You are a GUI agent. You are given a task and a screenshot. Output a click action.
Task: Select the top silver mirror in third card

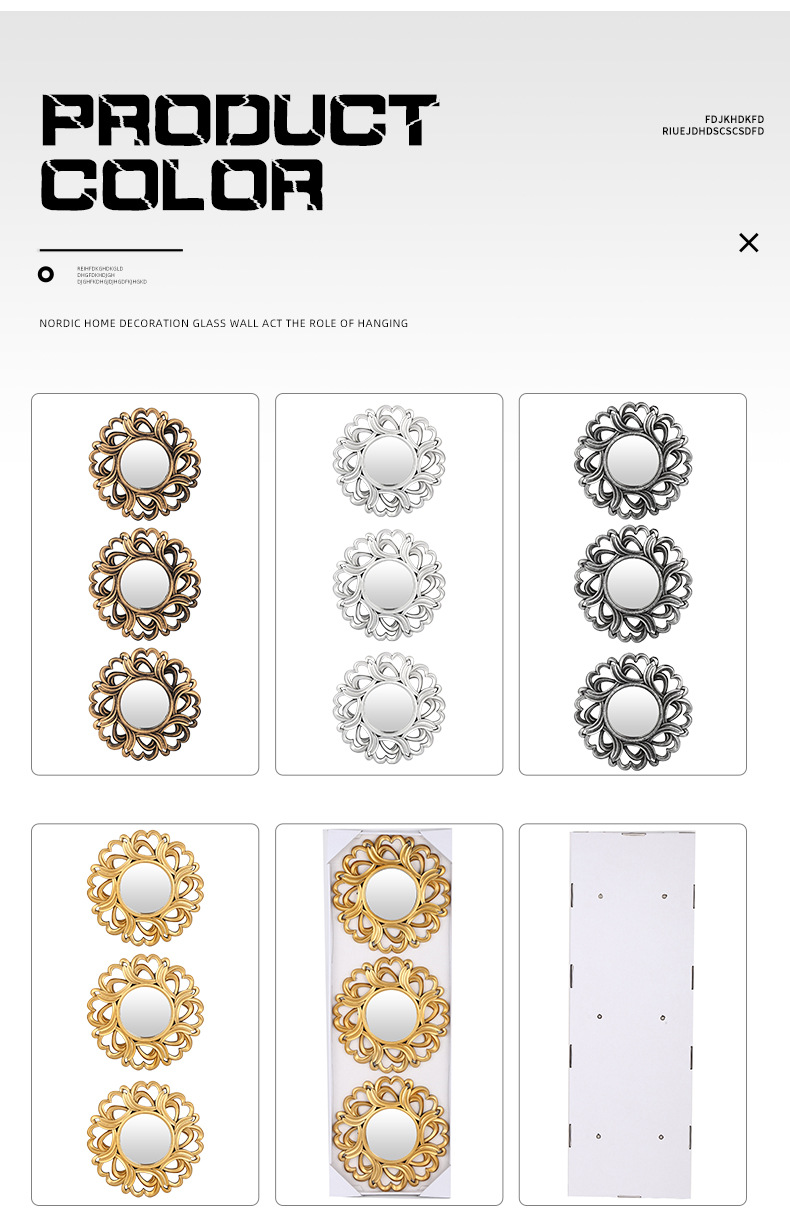coord(633,459)
